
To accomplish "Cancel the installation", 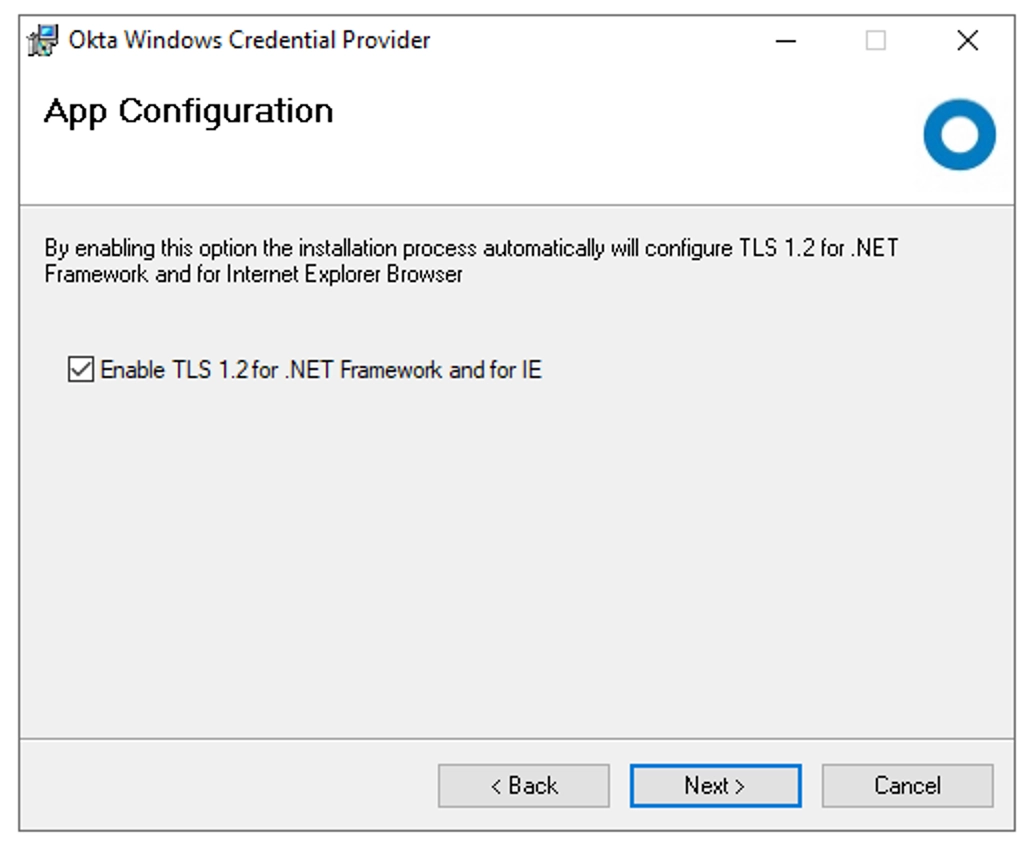I will pos(907,785).
